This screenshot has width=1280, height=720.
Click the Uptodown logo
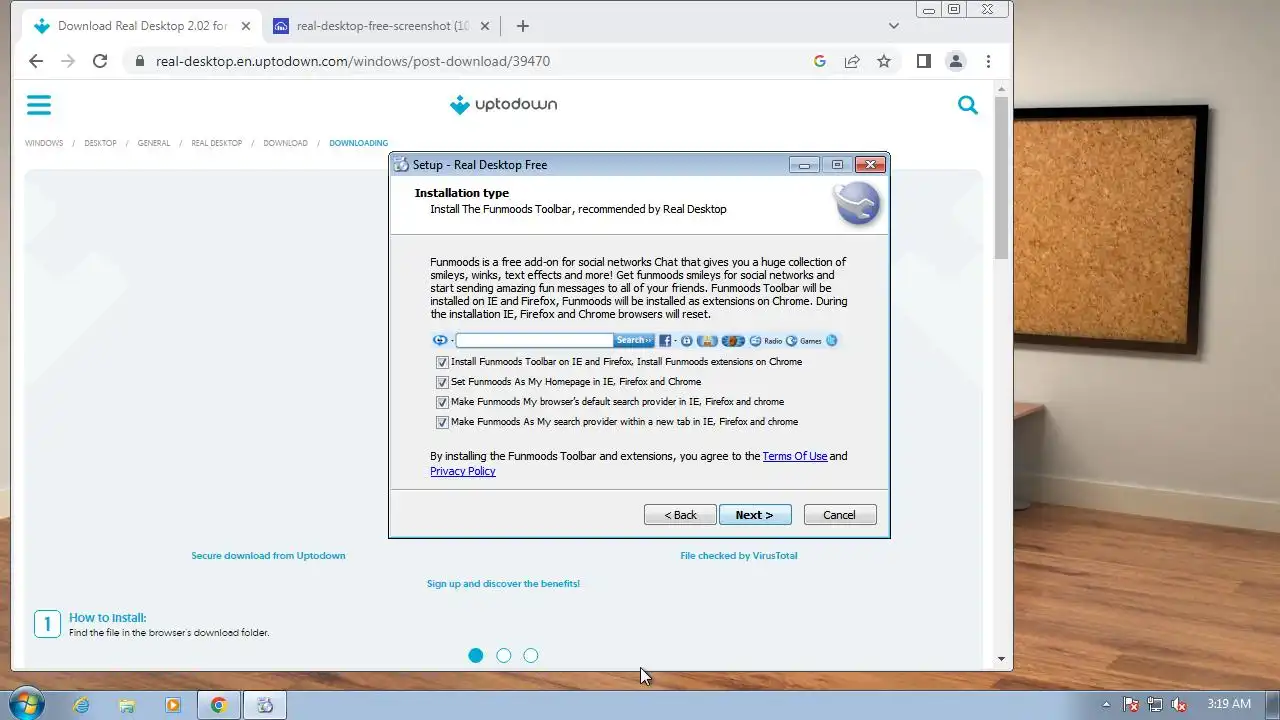point(503,104)
